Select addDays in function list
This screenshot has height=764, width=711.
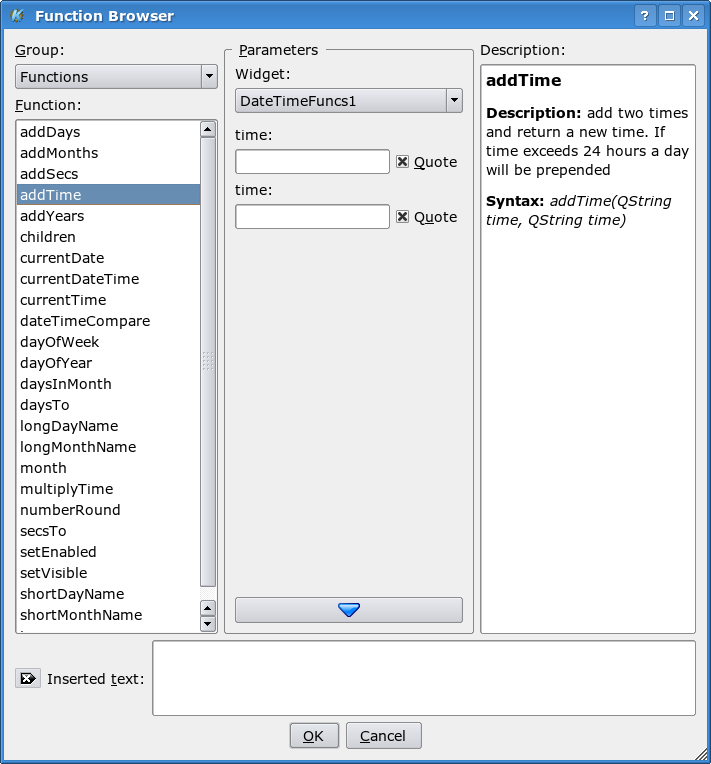point(108,132)
